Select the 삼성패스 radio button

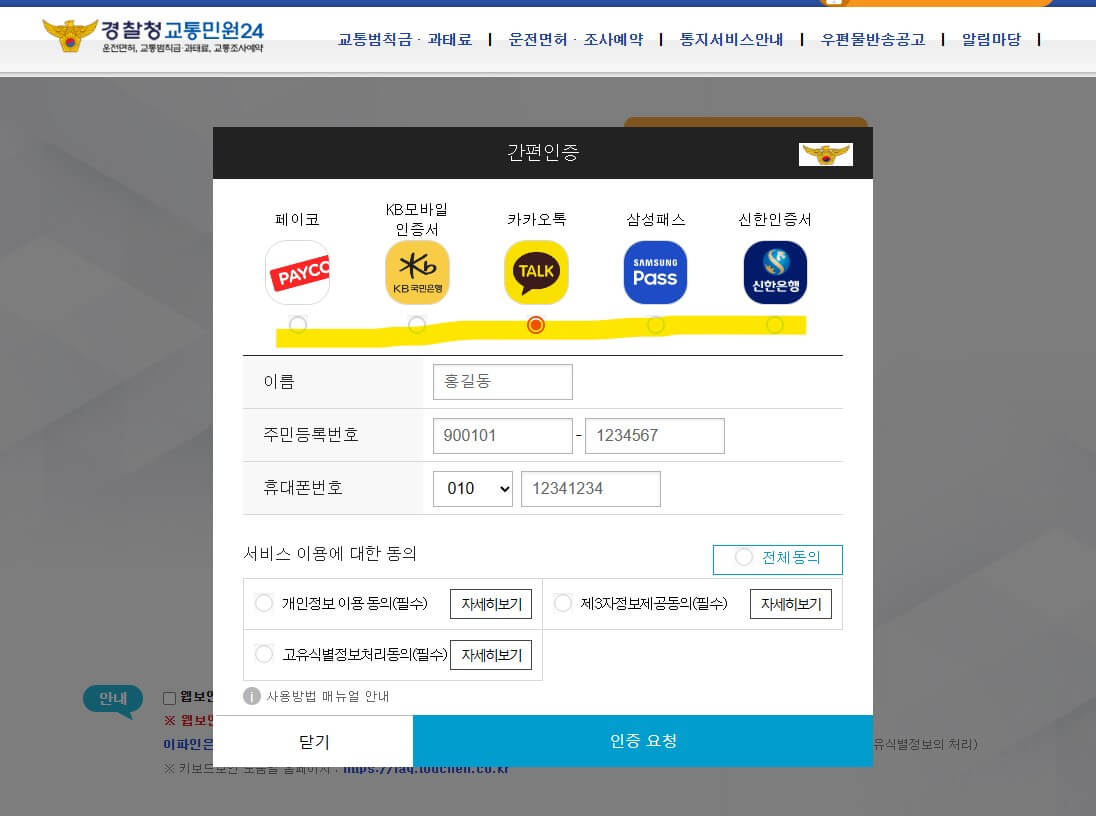pyautogui.click(x=656, y=324)
